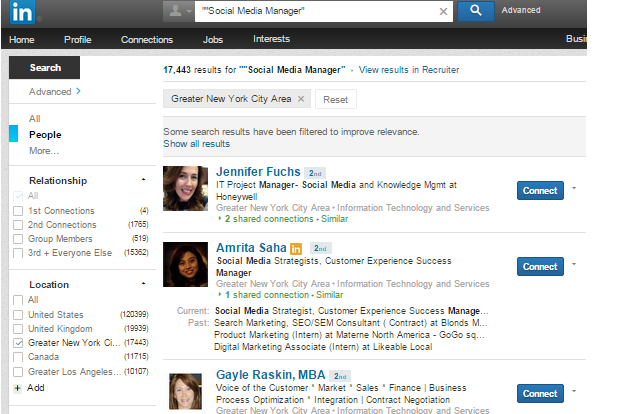Click the LinkedIn premium badge next to Amrita Saha
The width and height of the screenshot is (626, 414).
[296, 249]
